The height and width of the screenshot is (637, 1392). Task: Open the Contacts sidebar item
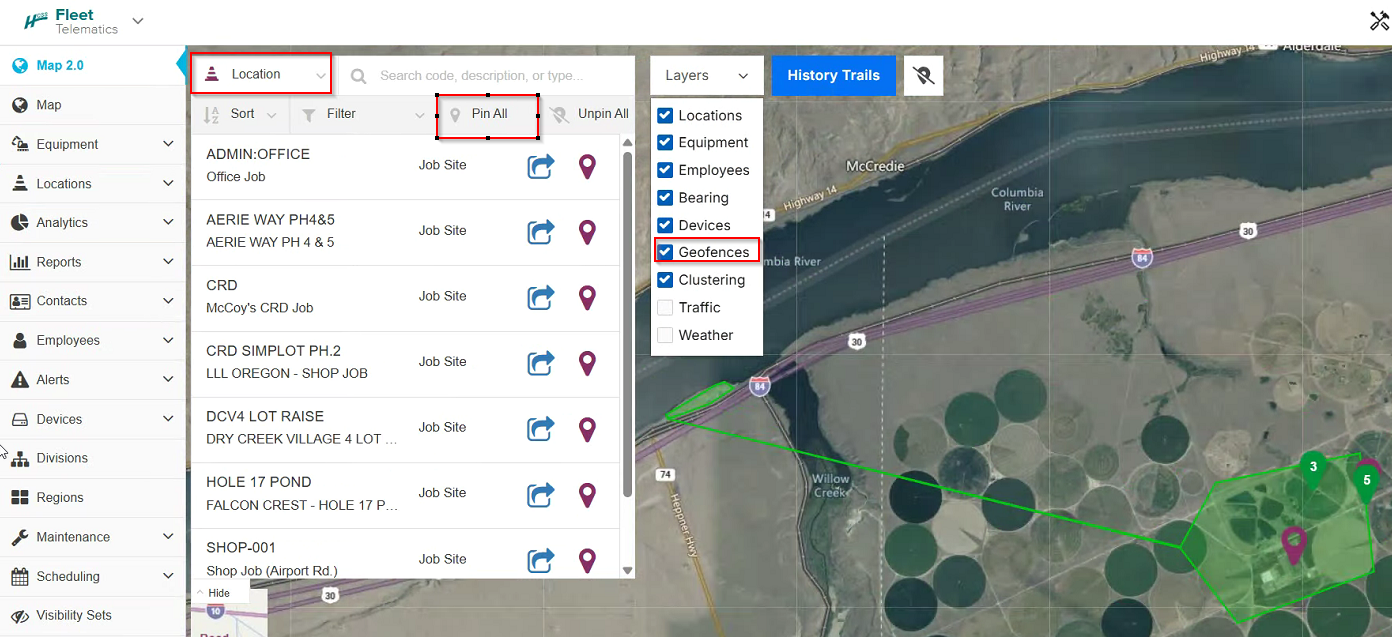(93, 301)
